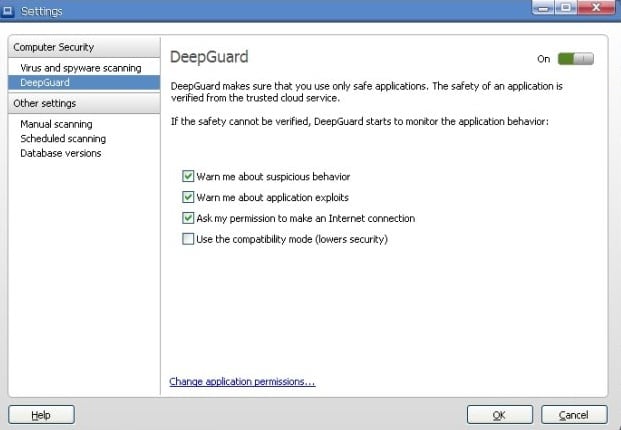Open Manual scanning settings
The width and height of the screenshot is (621, 430).
coord(56,124)
